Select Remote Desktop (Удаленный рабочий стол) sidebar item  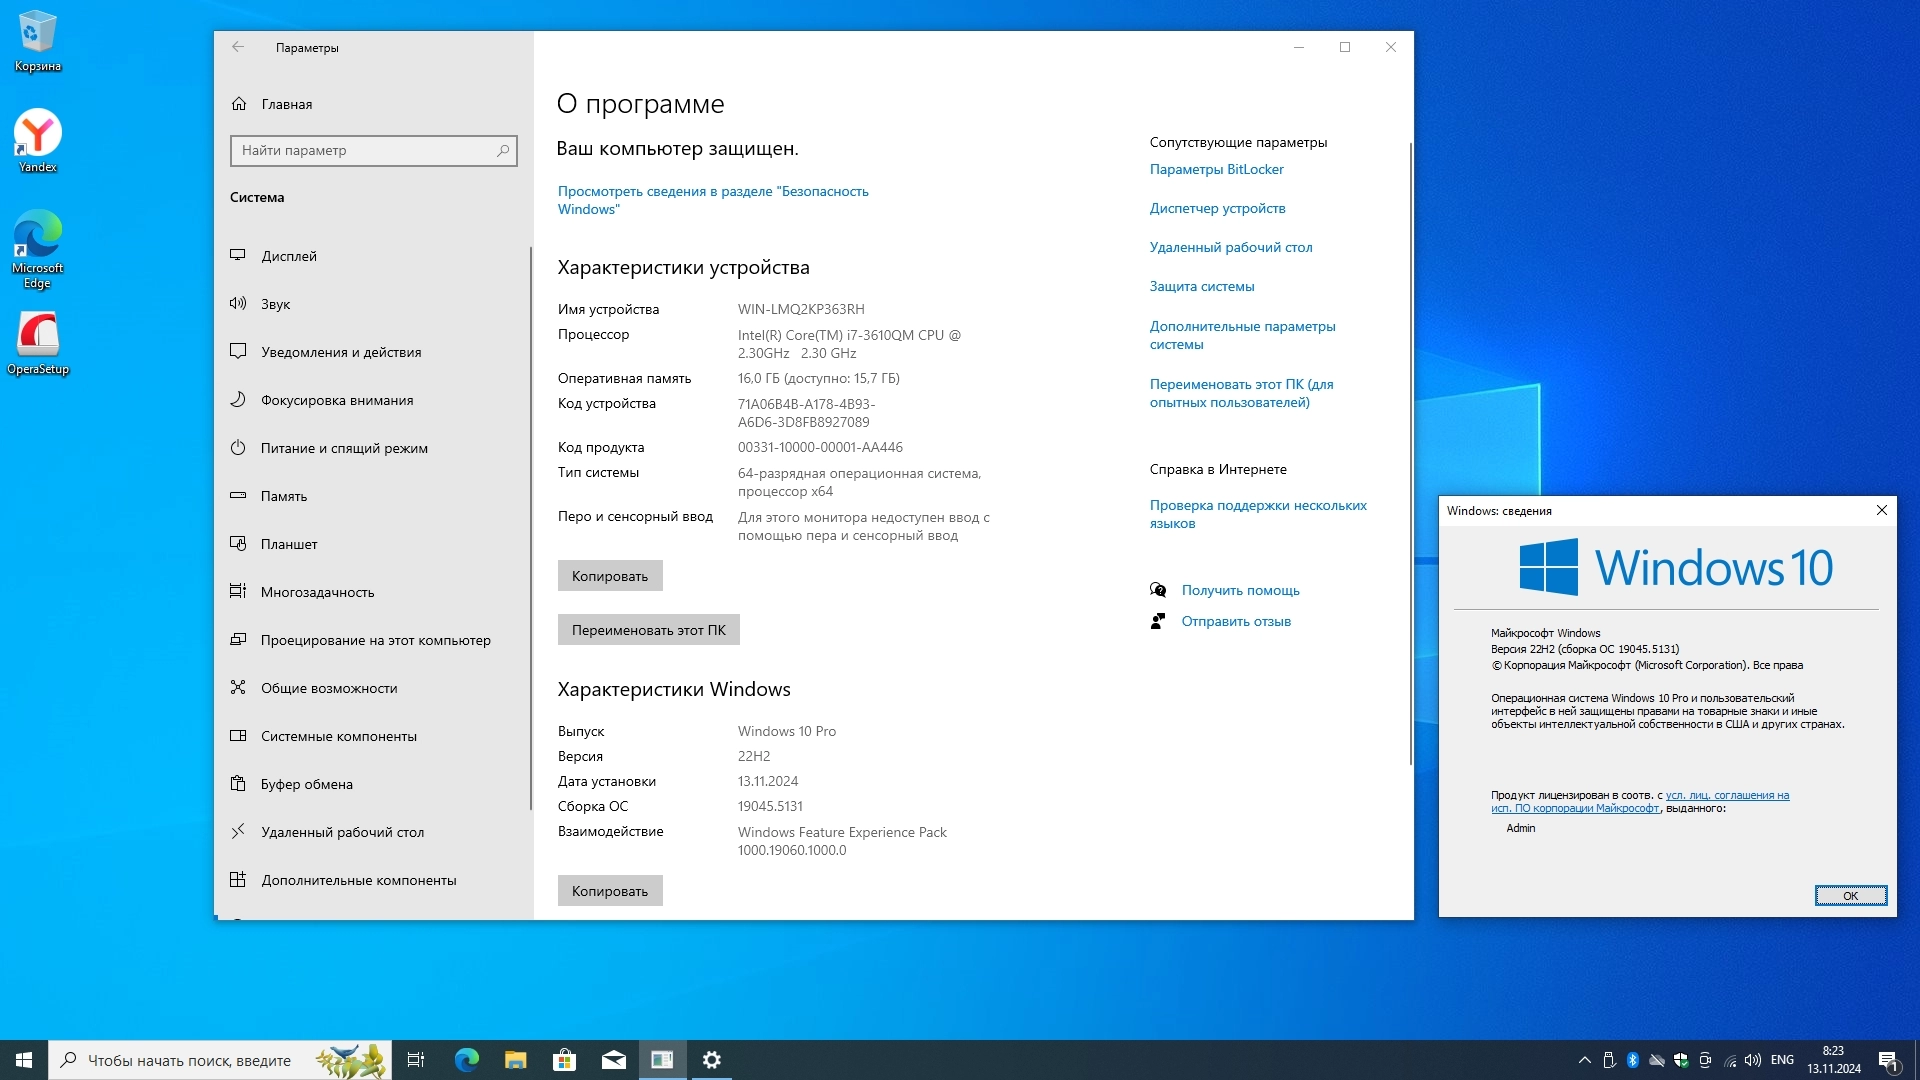[342, 832]
